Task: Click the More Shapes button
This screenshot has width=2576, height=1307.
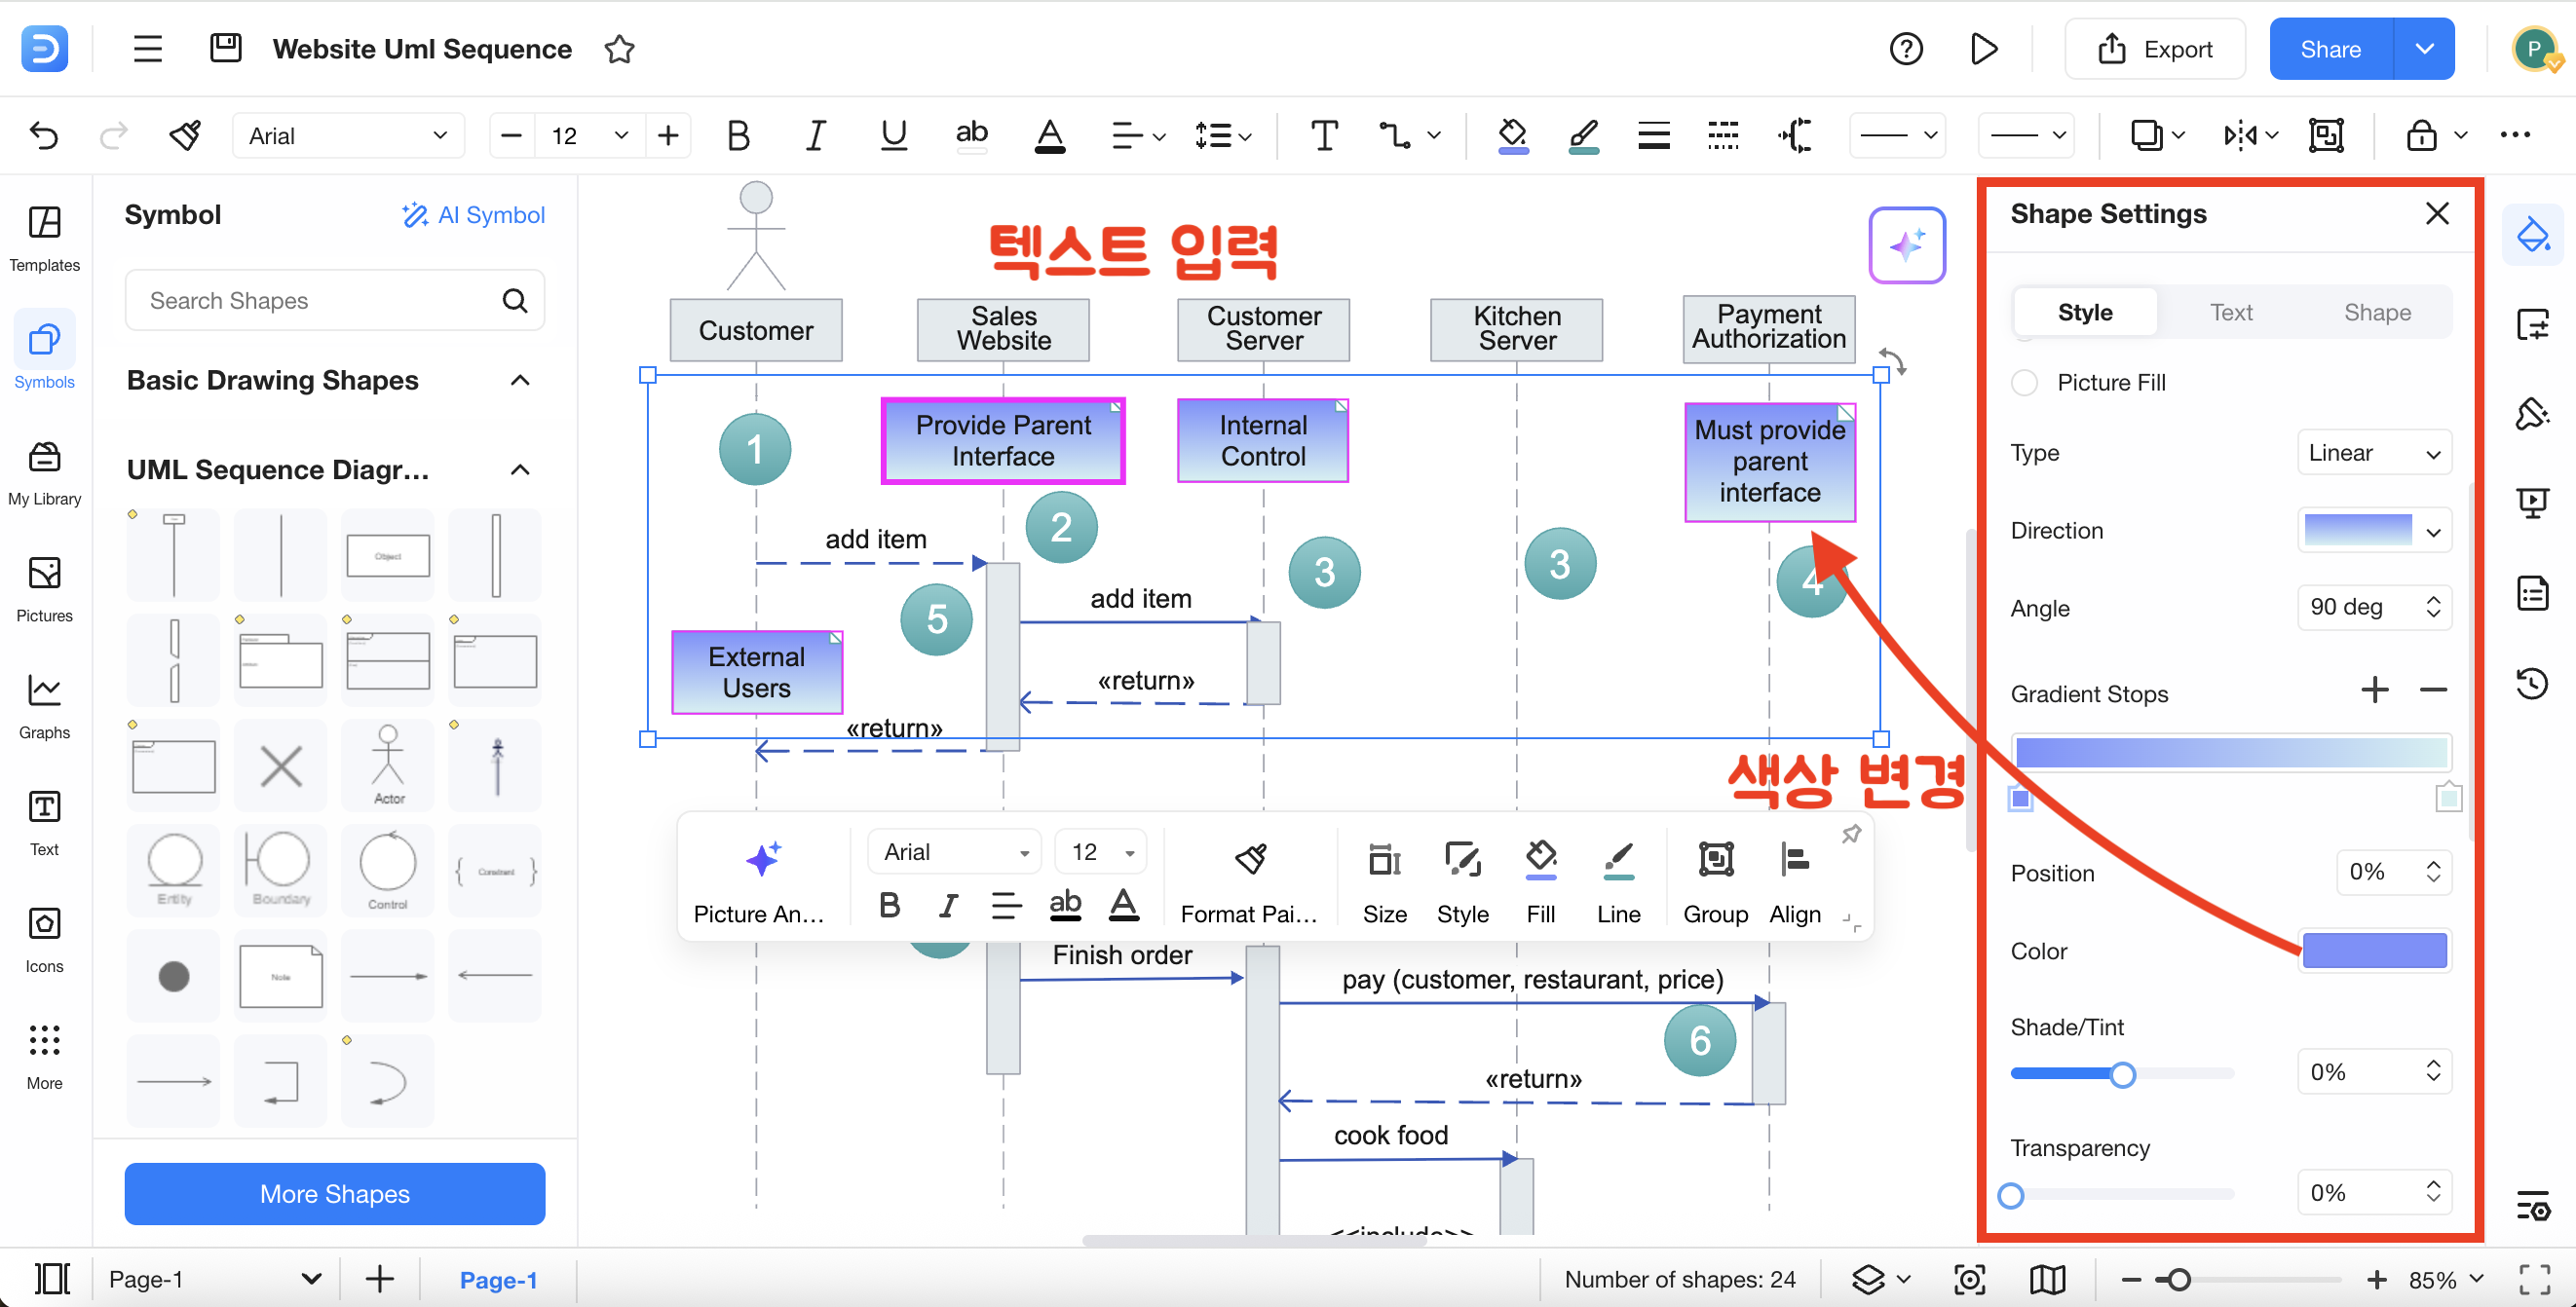Action: [334, 1194]
